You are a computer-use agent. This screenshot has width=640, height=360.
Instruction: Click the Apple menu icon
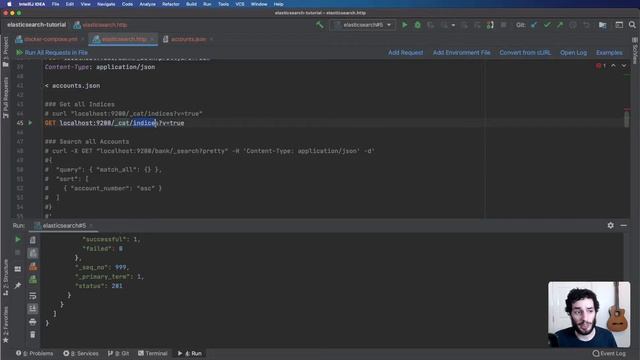pos(9,4)
